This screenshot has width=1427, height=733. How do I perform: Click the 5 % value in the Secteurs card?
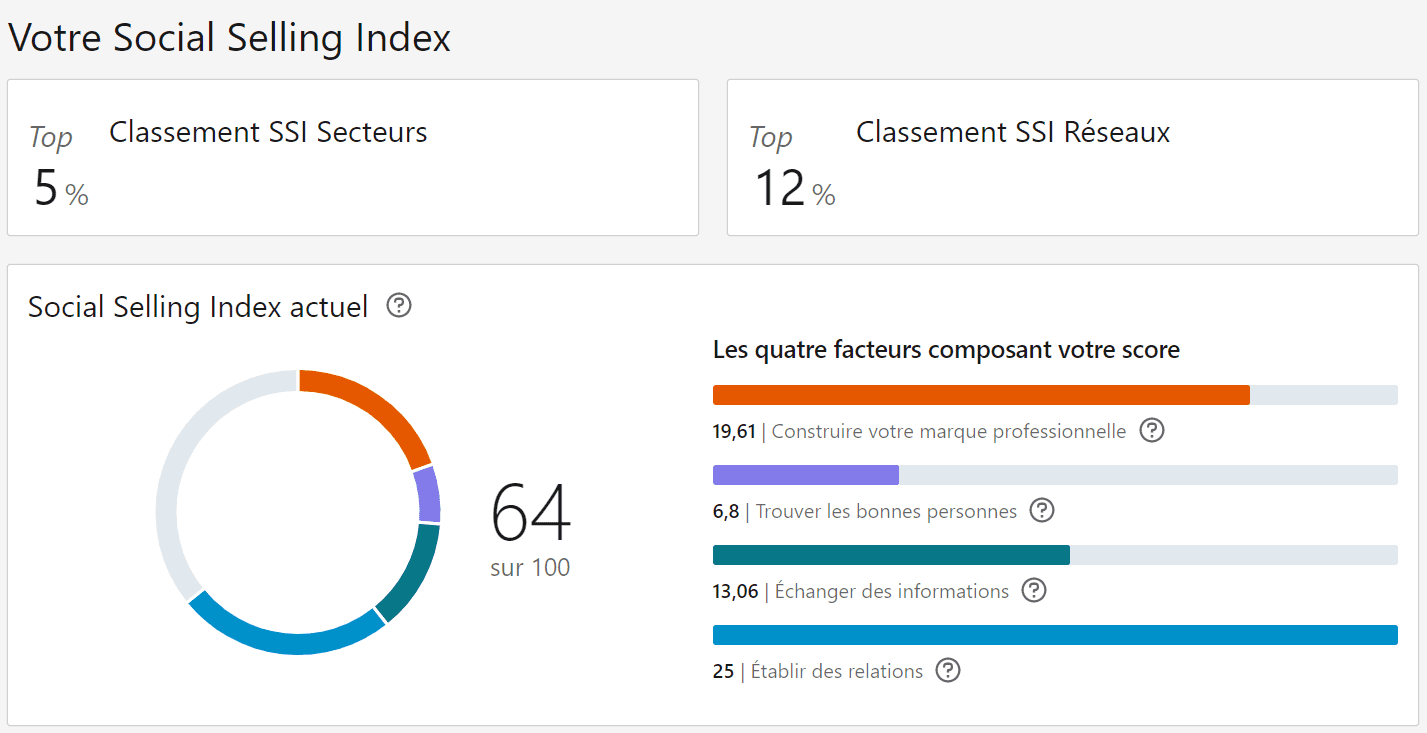(x=61, y=188)
